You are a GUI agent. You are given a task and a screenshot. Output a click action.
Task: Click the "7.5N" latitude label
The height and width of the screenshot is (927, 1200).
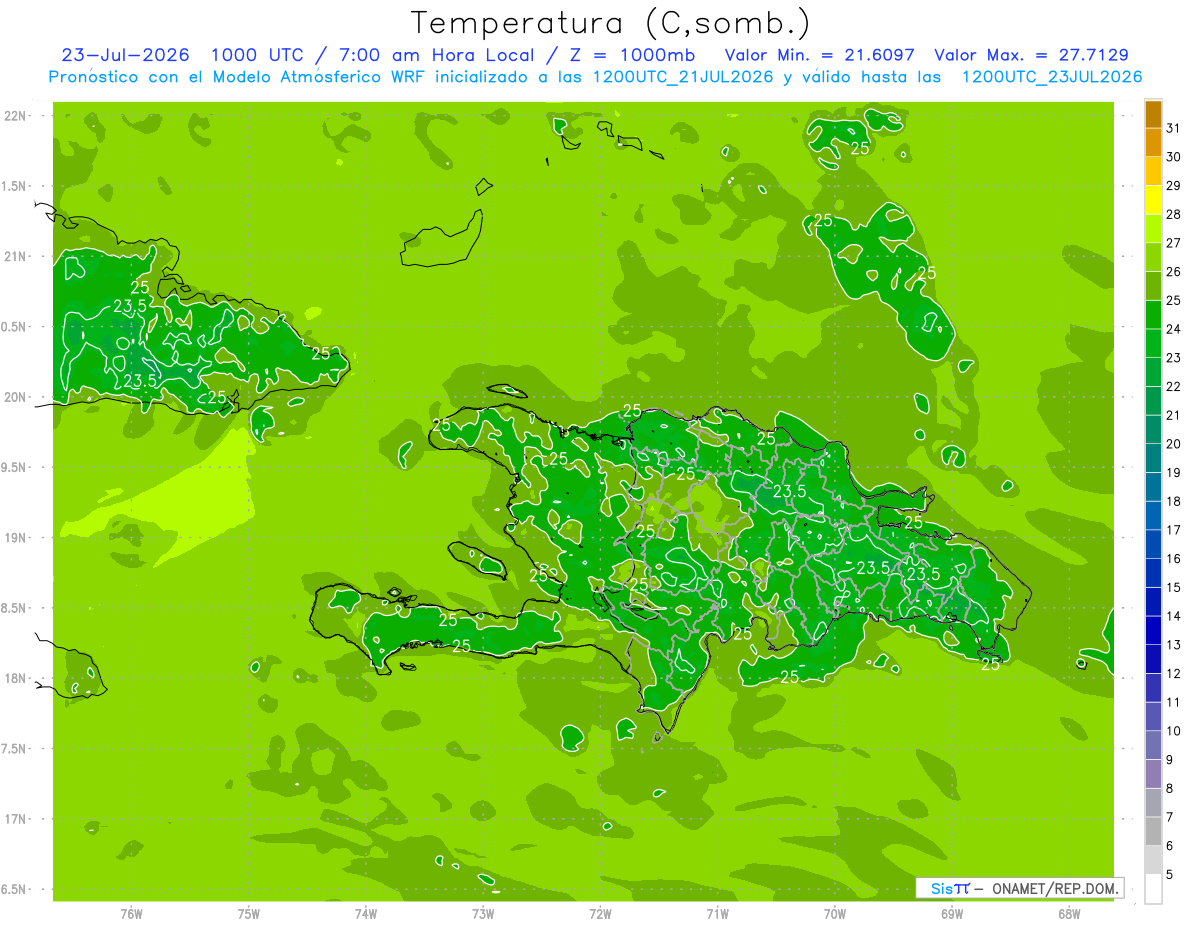14,749
